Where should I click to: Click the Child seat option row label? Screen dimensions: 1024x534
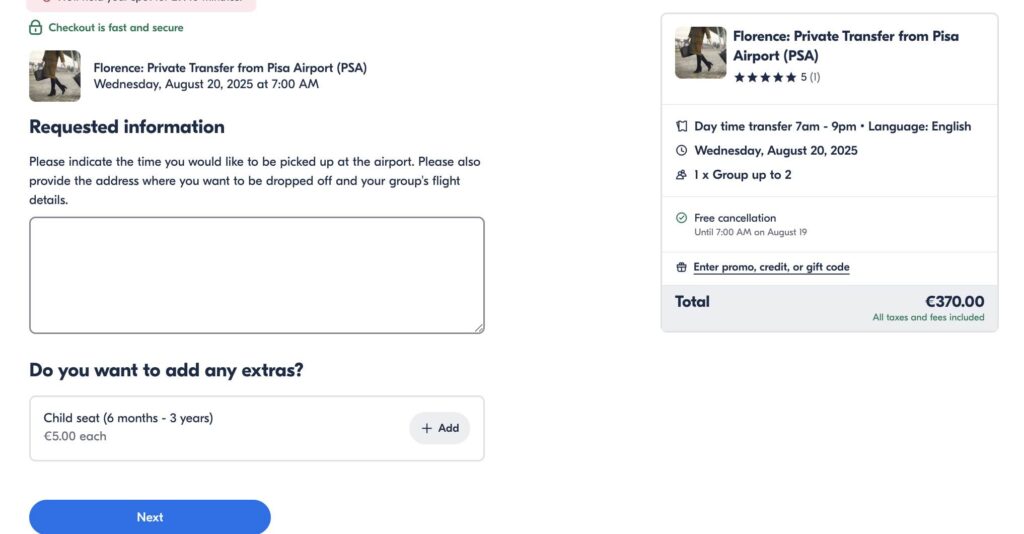point(128,418)
